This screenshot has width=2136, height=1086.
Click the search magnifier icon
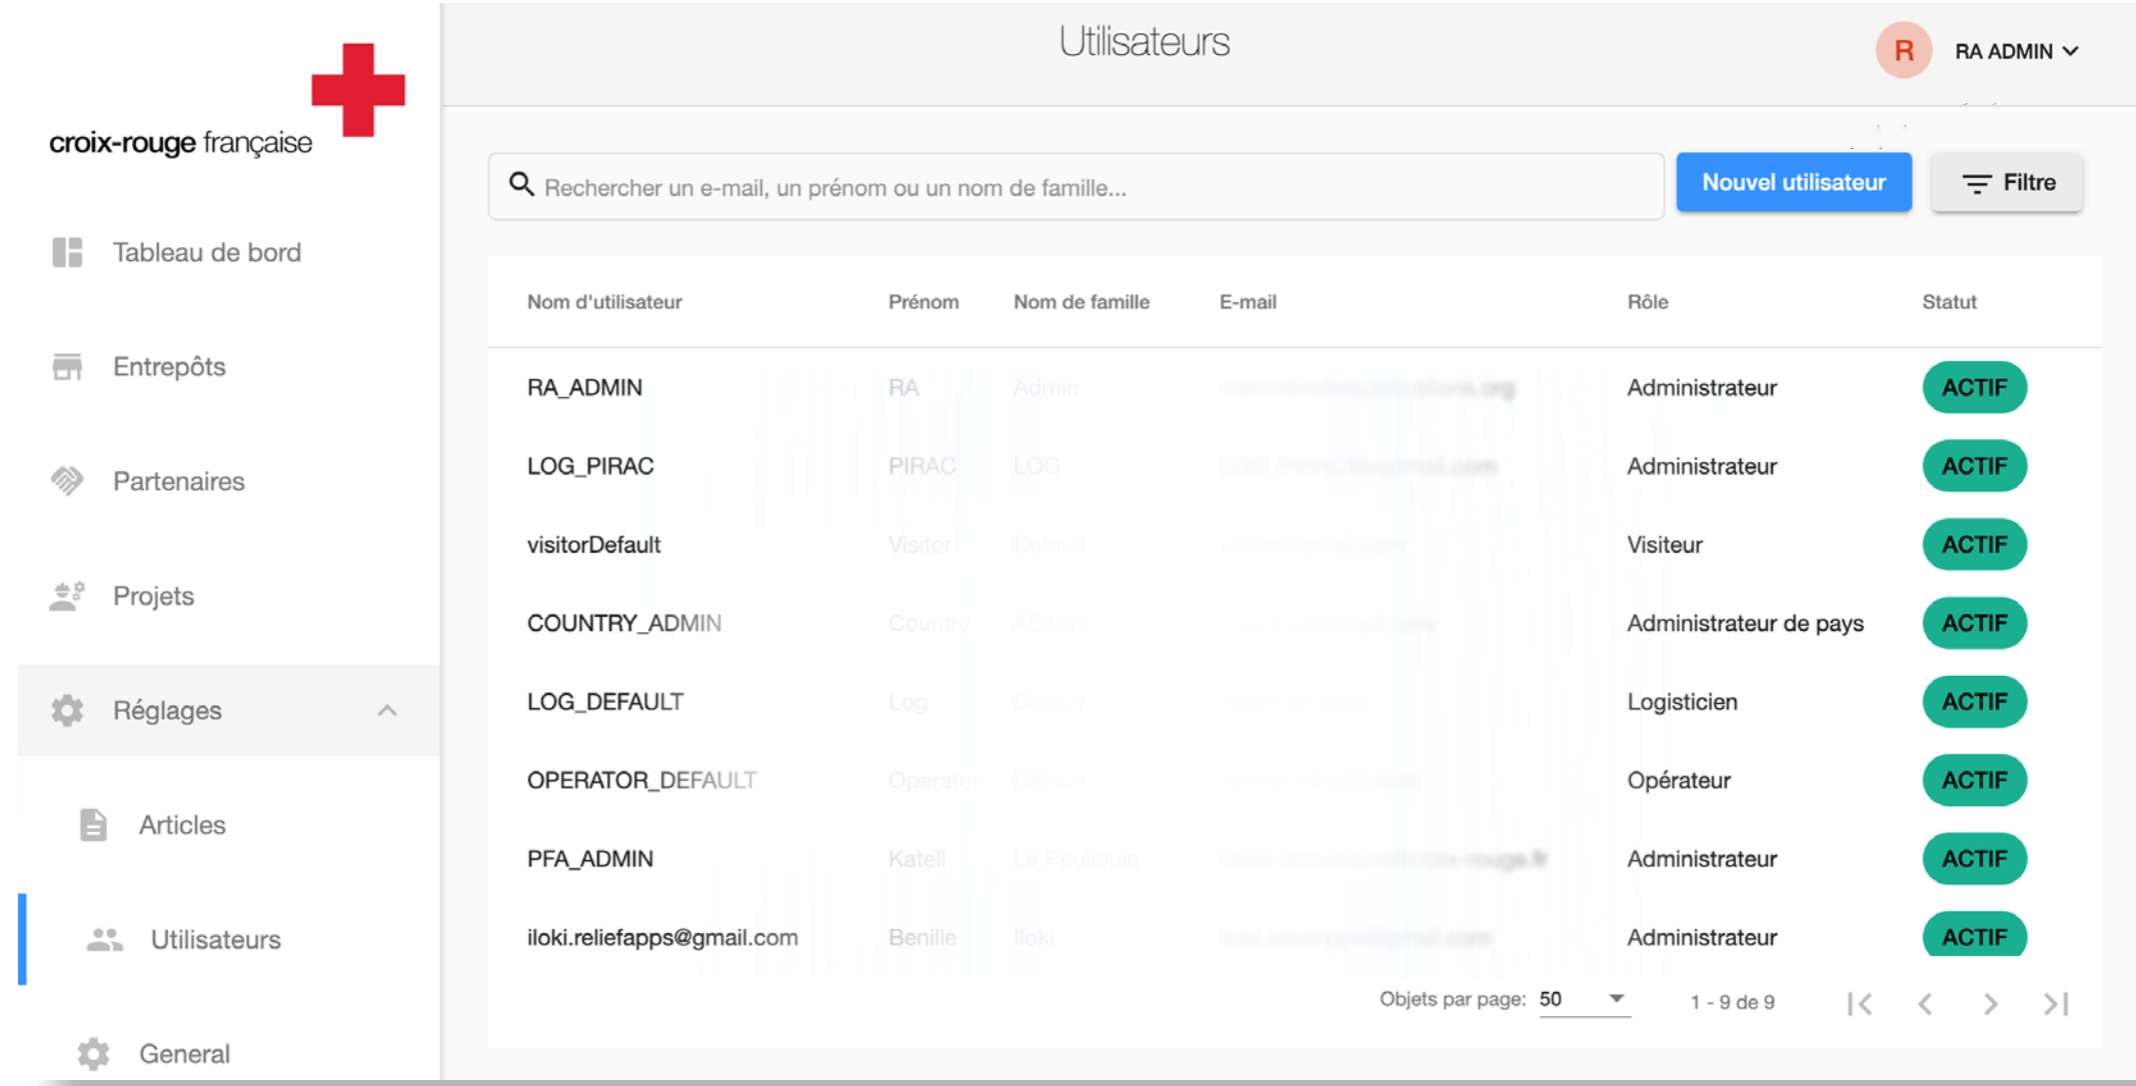tap(521, 184)
